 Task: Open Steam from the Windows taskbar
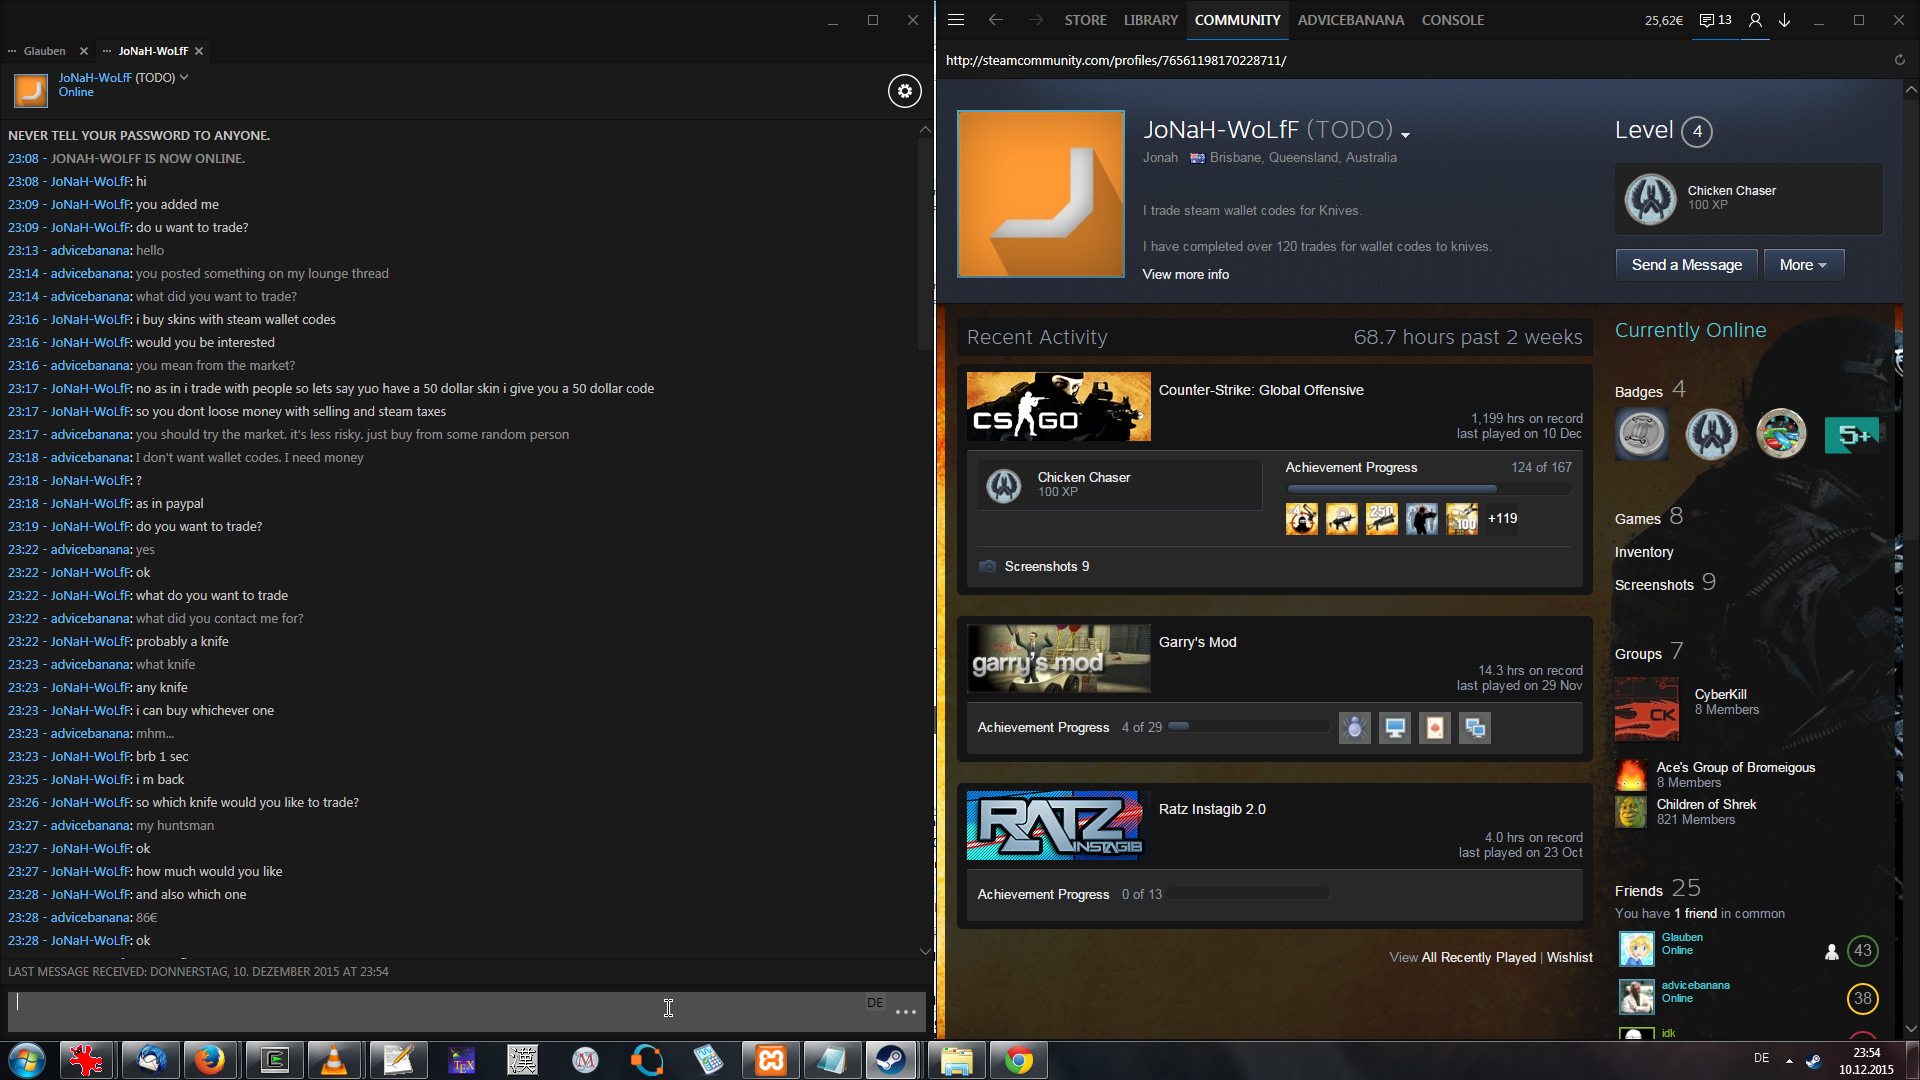[x=890, y=1060]
